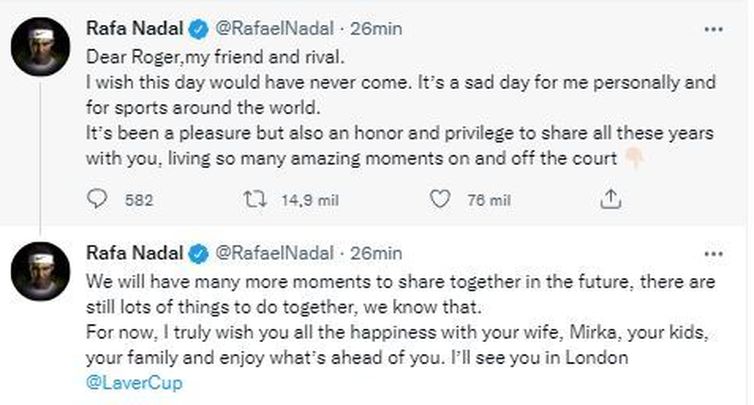Click the share icon on the first tweet
This screenshot has width=754, height=405.
tap(608, 200)
